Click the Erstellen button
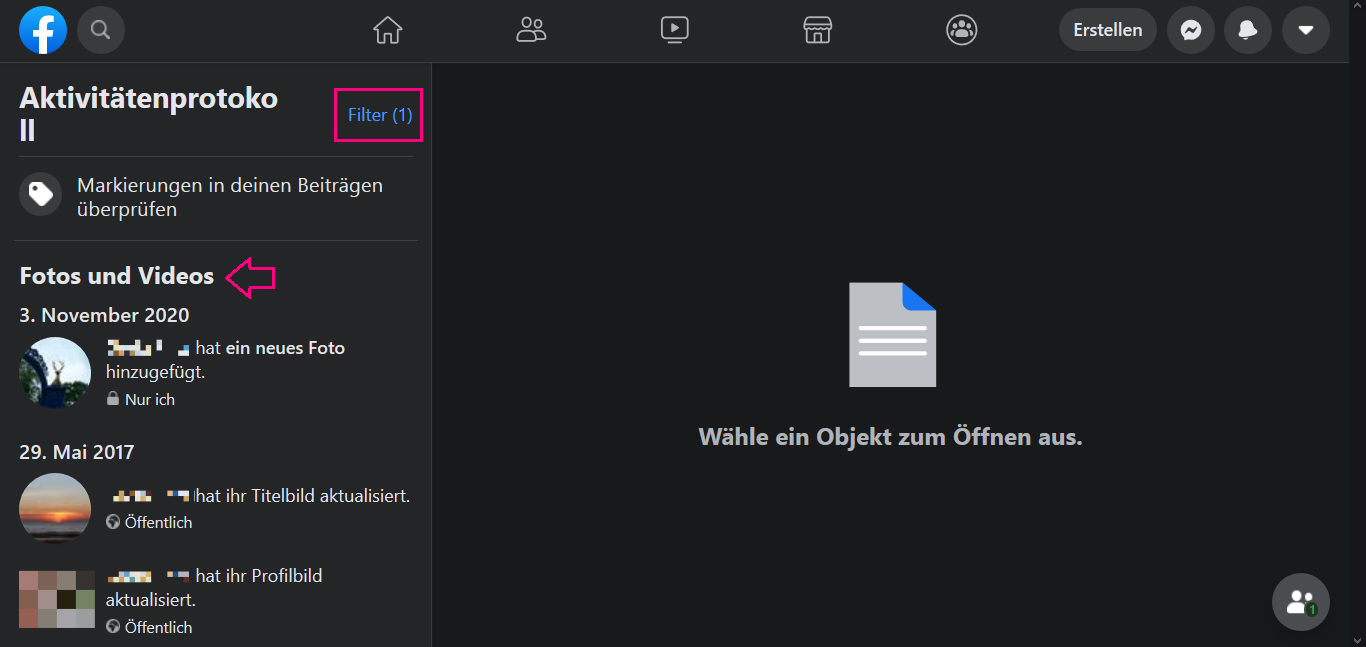Screen dimensions: 1366x647 coord(1107,30)
